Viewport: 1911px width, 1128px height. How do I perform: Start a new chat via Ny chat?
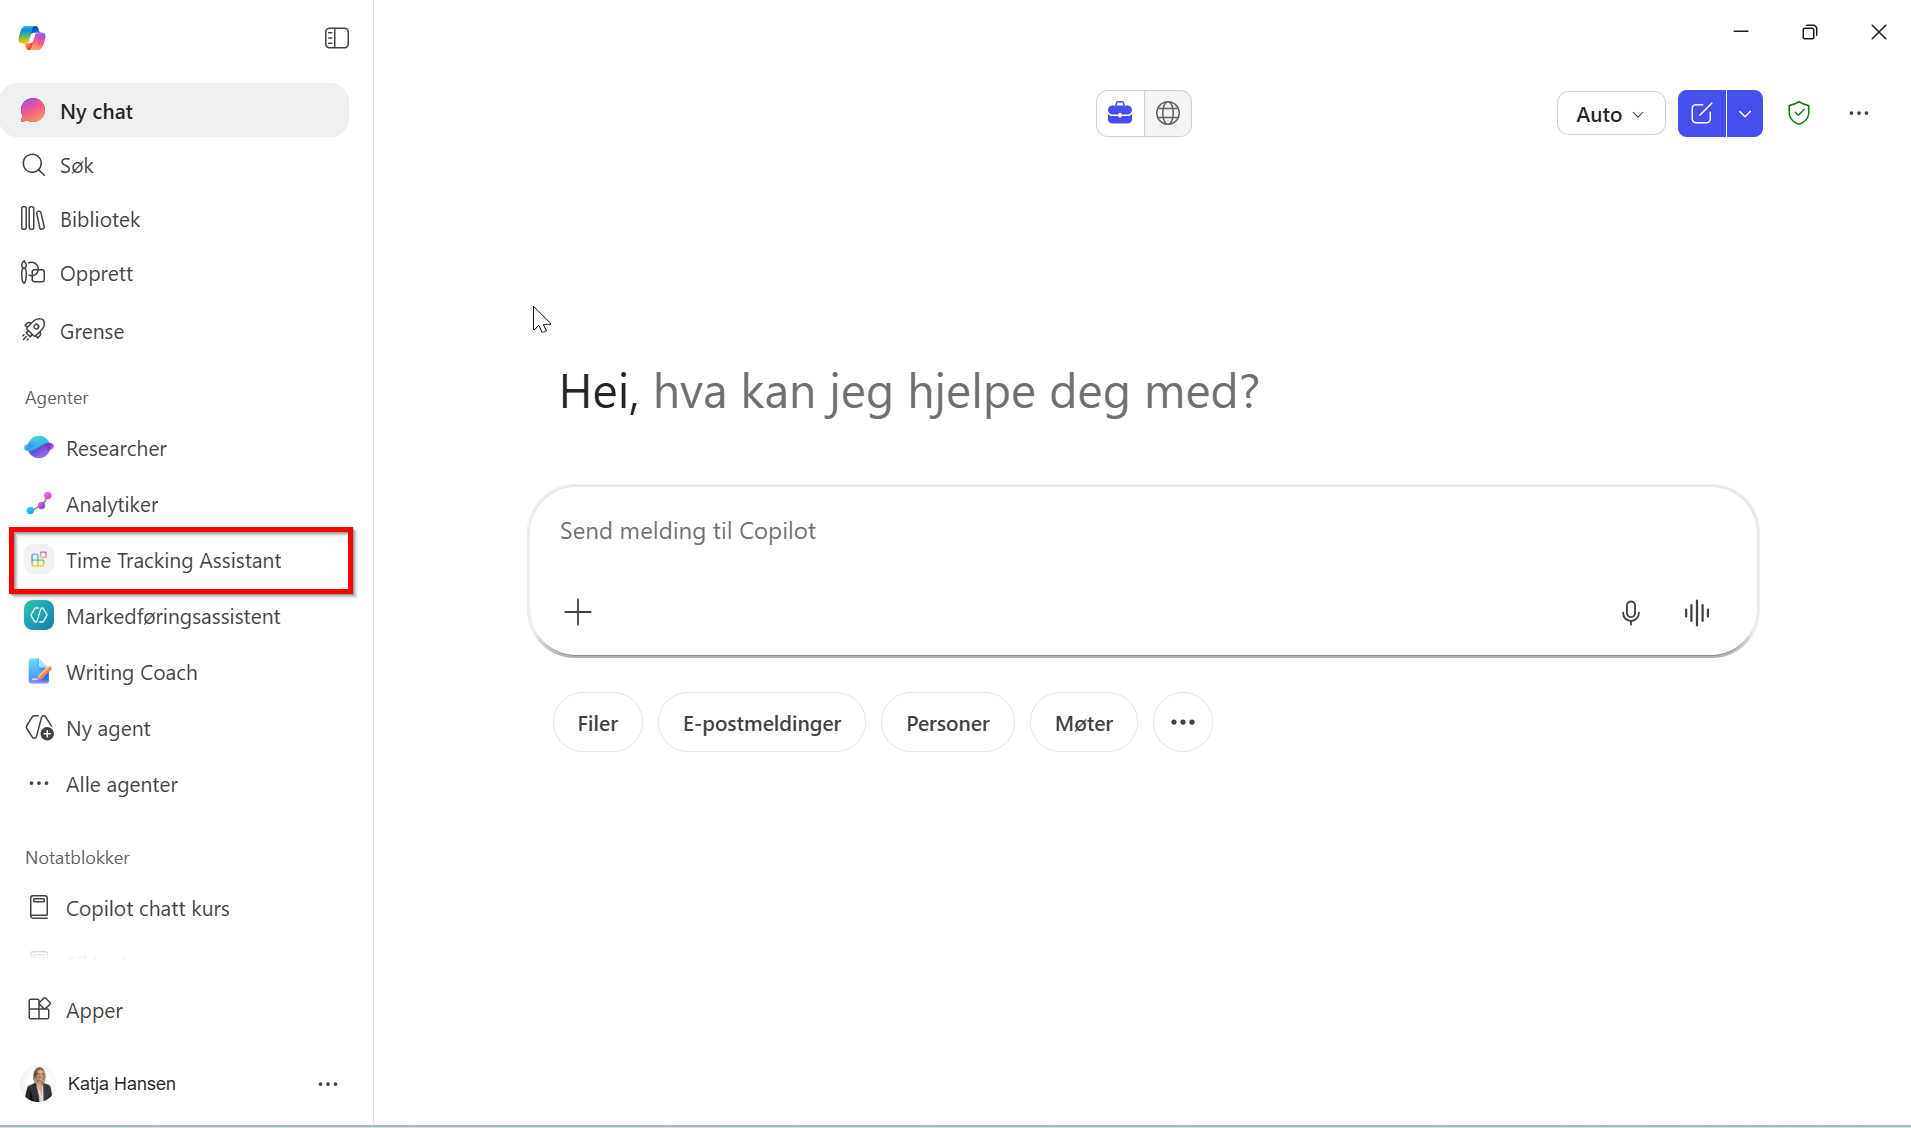[x=95, y=111]
